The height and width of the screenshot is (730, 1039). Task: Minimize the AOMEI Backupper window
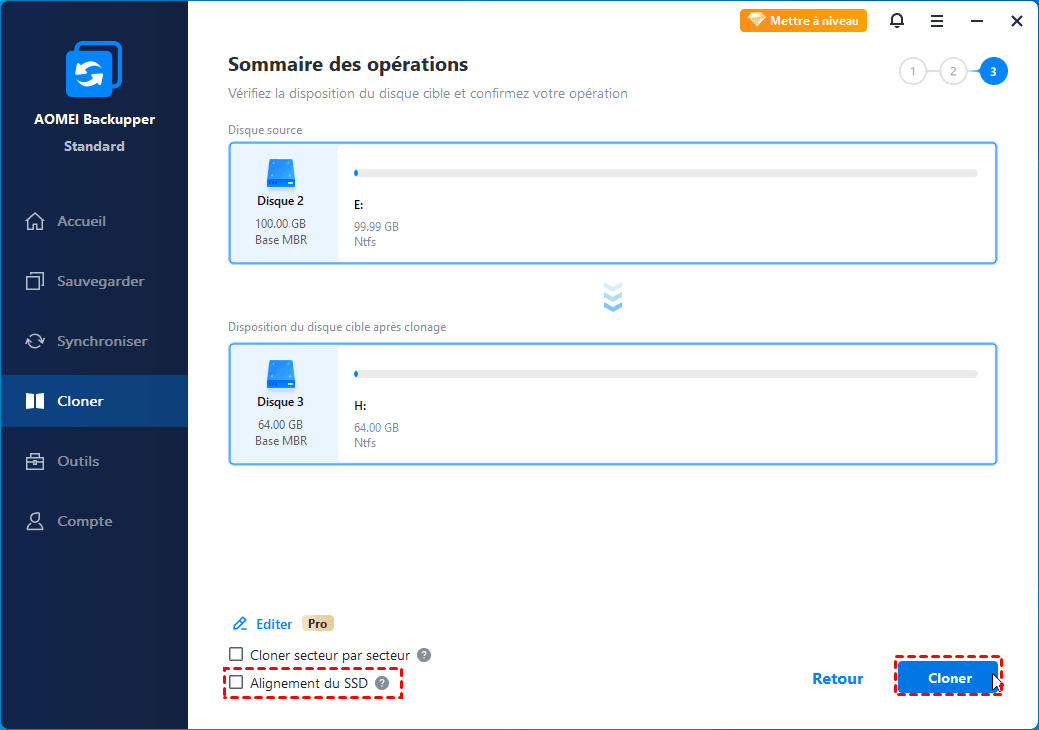click(x=977, y=21)
